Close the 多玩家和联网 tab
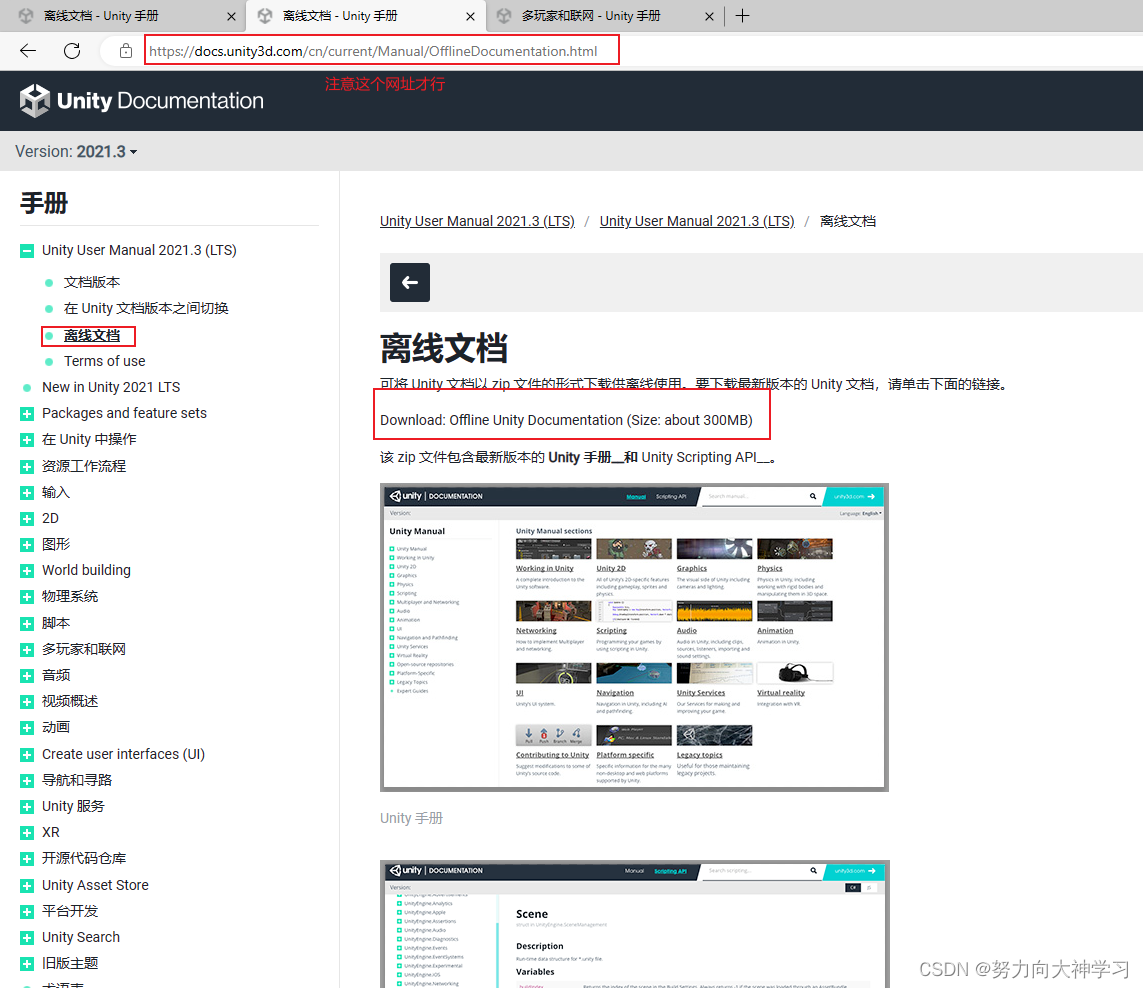 tap(709, 16)
